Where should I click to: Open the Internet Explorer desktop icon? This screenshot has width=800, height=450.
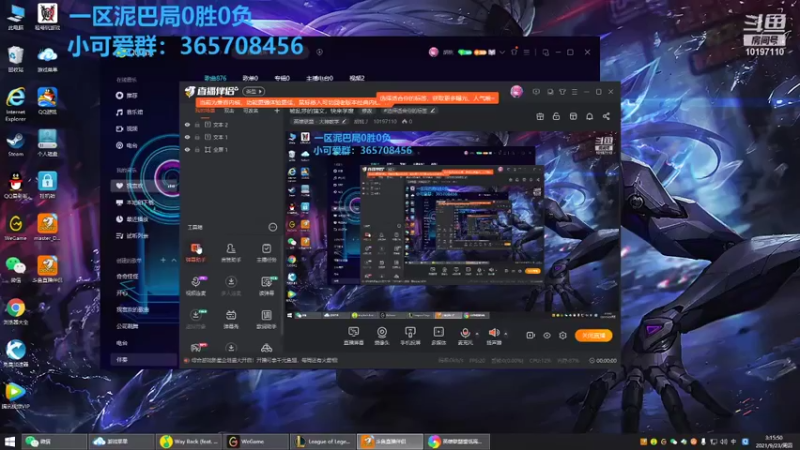pyautogui.click(x=15, y=104)
